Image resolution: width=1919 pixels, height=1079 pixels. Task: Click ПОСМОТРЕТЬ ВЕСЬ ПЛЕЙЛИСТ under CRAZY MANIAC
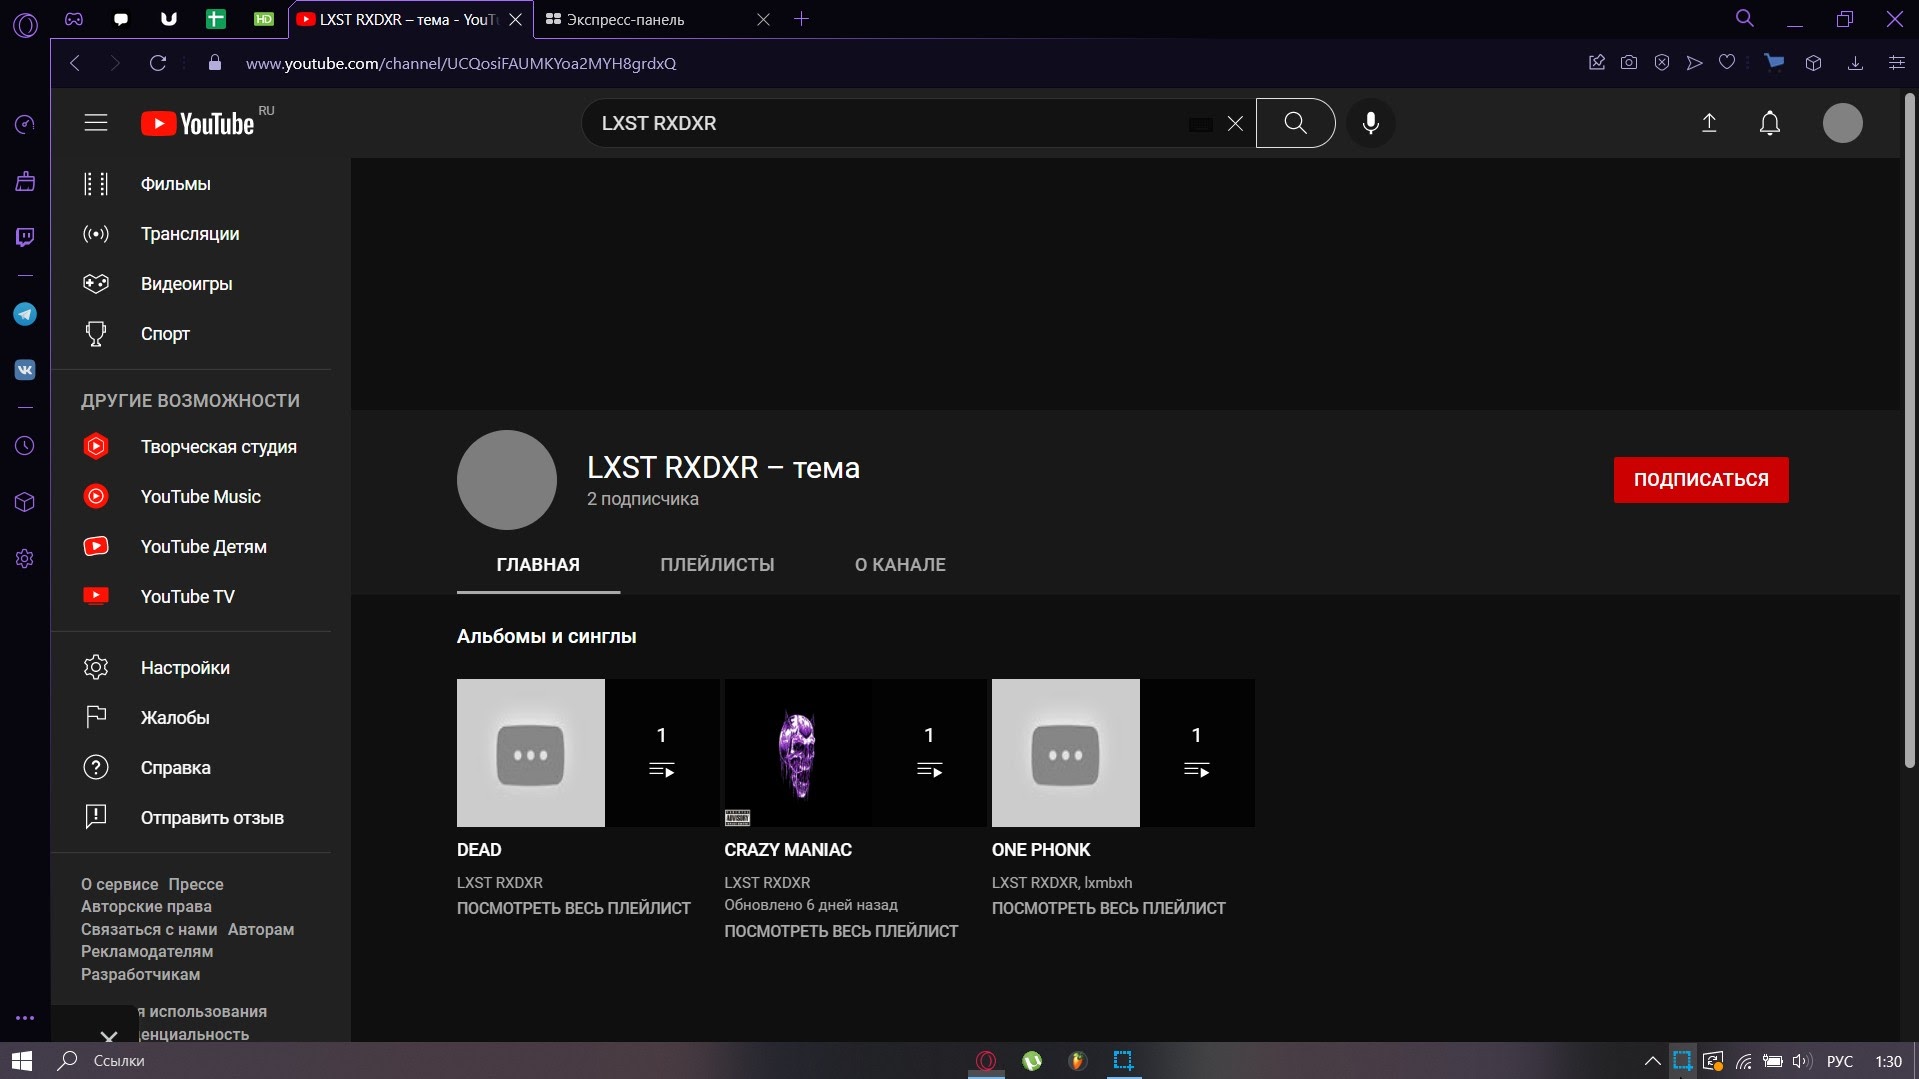[841, 931]
